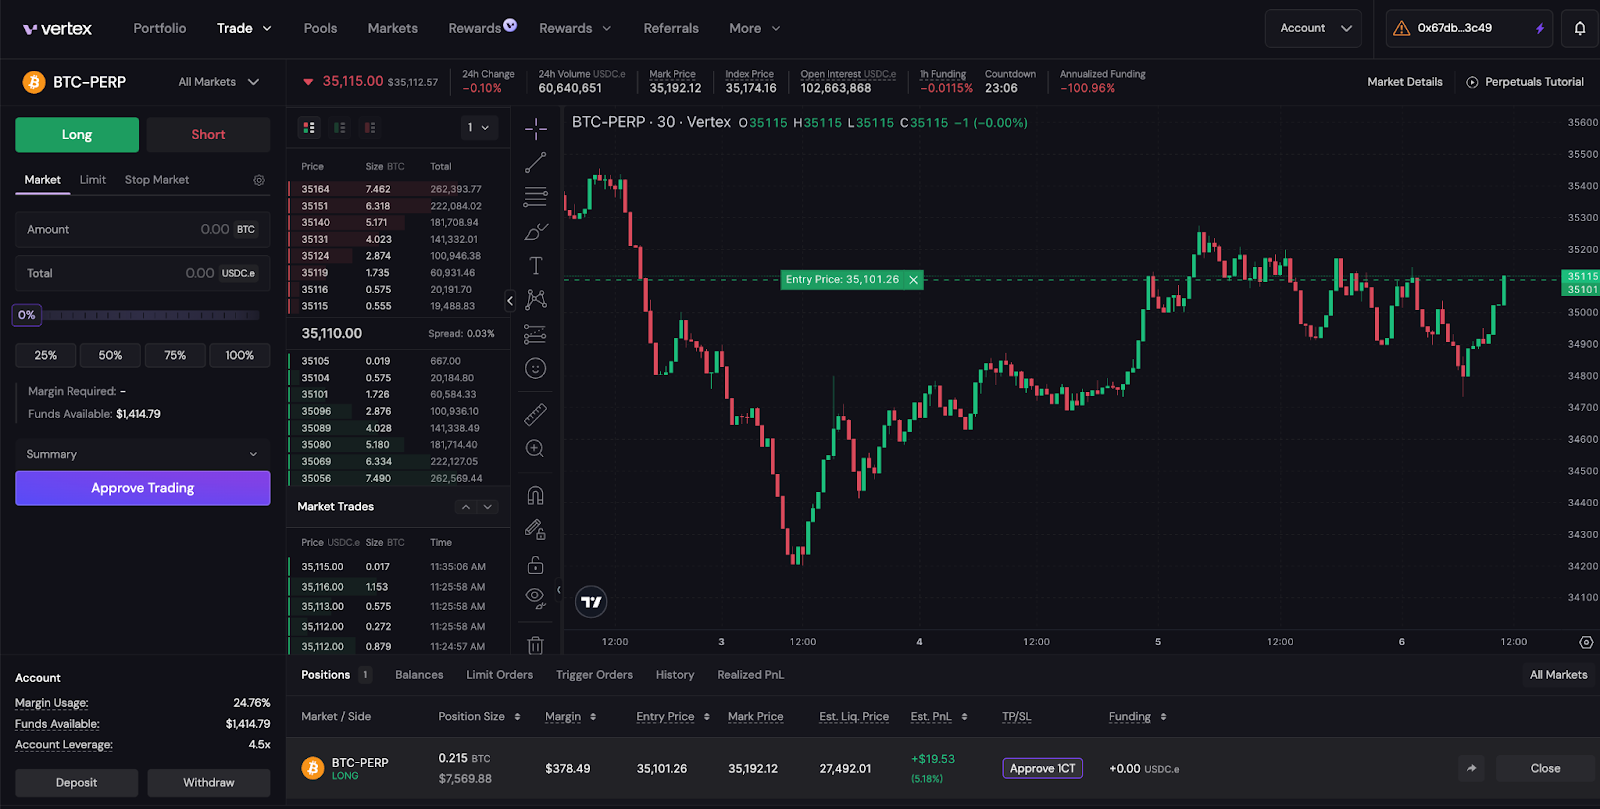Open the Trade dropdown menu
1600x809 pixels.
[244, 28]
